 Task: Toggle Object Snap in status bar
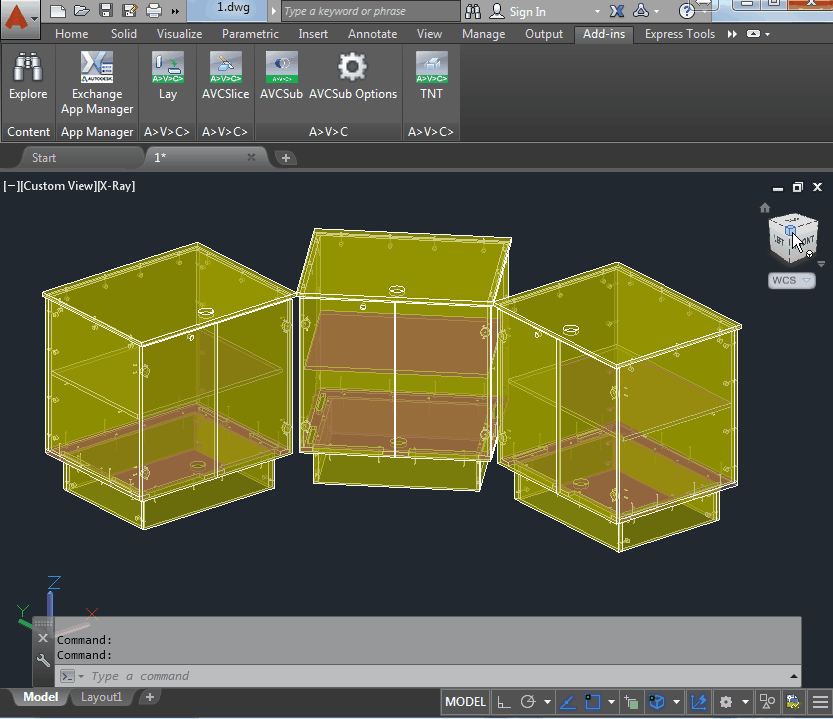[x=592, y=702]
